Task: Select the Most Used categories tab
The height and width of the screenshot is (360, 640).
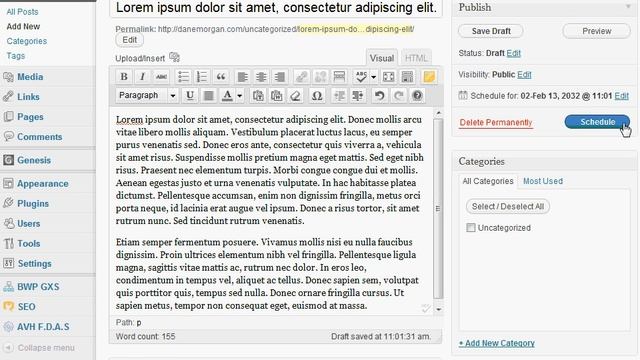Action: (543, 181)
